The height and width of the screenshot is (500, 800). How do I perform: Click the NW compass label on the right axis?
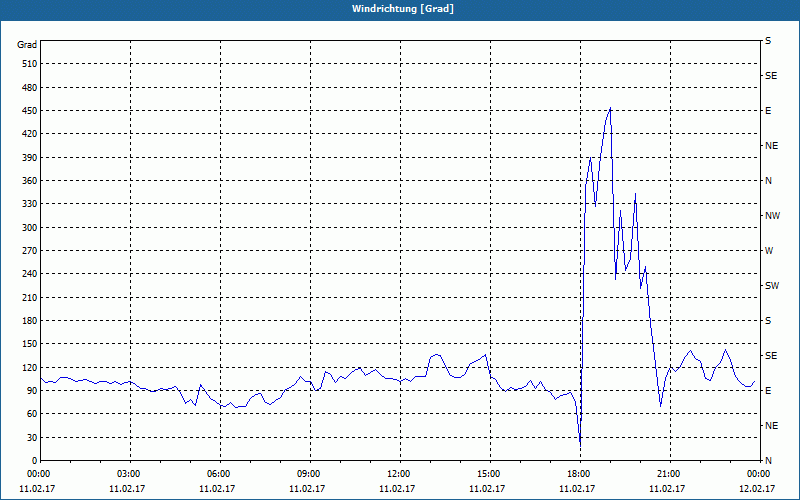[772, 216]
